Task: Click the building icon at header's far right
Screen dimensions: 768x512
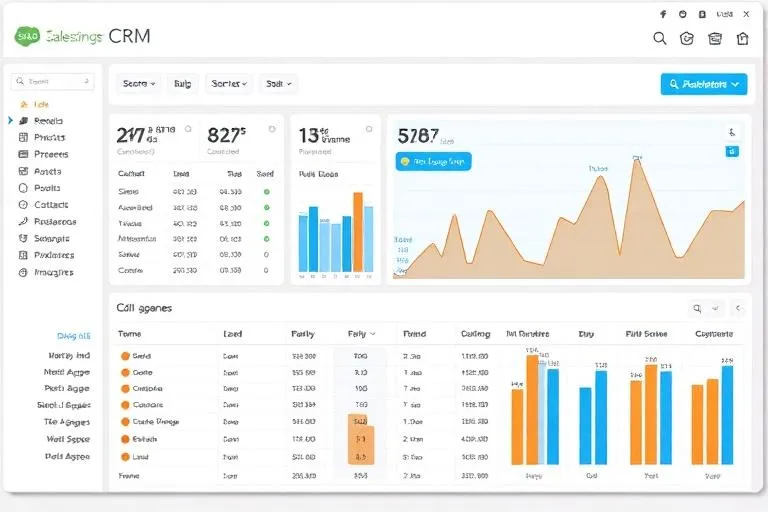Action: [743, 38]
